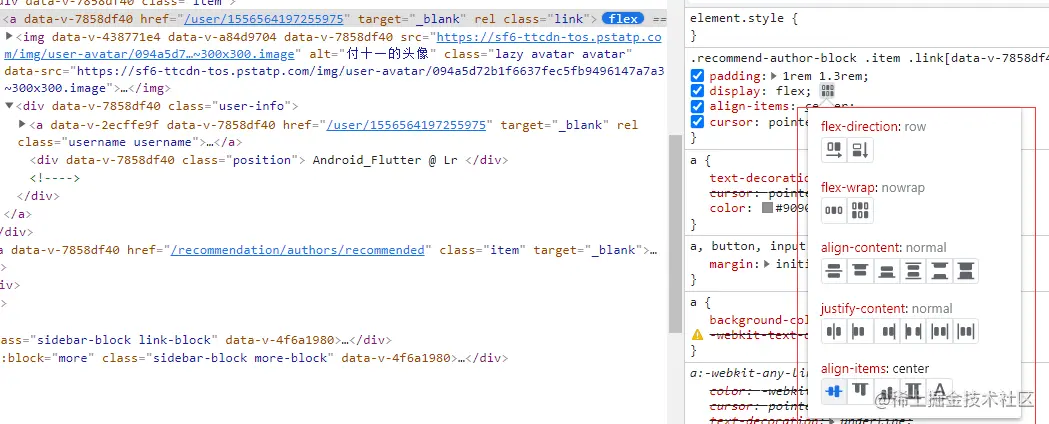The height and width of the screenshot is (424, 1049).
Task: Set justify-content to center icon
Action: [834, 331]
